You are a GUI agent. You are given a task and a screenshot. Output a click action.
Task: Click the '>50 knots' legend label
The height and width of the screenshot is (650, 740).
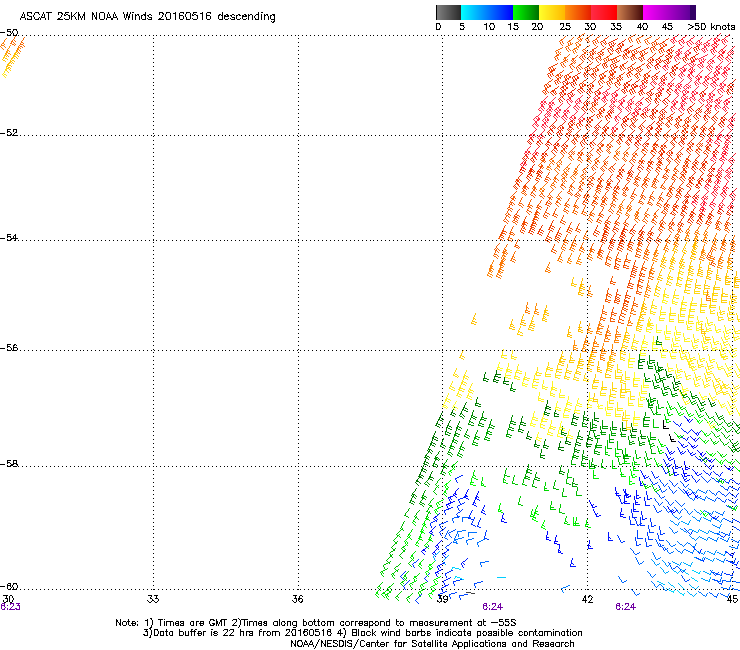711,27
